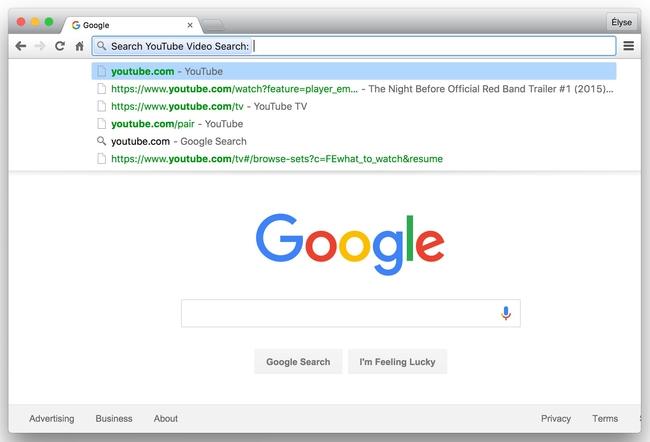The height and width of the screenshot is (442, 650).
Task: Maximize the window with the green button
Action: point(49,22)
